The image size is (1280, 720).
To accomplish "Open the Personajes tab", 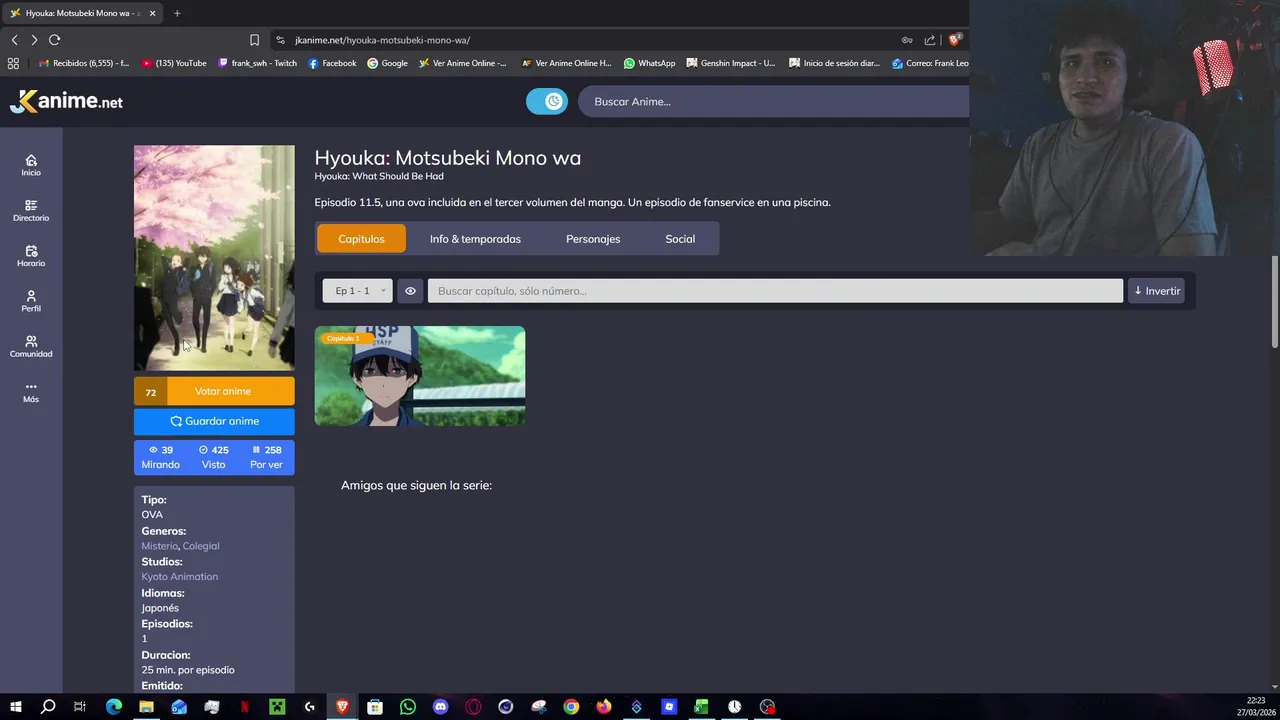I will tap(593, 239).
